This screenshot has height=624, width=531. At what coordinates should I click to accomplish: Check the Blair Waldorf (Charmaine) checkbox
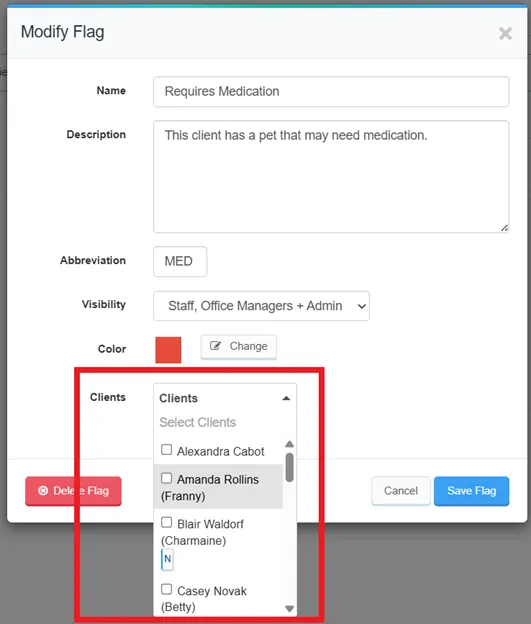click(x=166, y=522)
